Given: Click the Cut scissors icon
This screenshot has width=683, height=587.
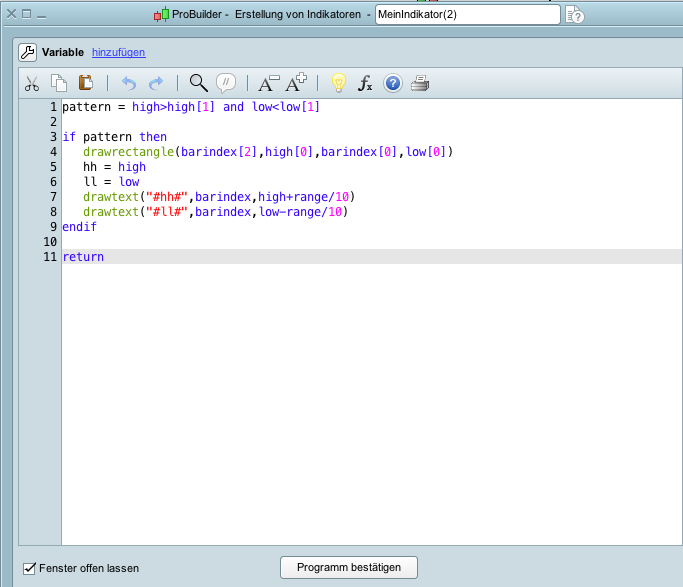Looking at the screenshot, I should 32,84.
